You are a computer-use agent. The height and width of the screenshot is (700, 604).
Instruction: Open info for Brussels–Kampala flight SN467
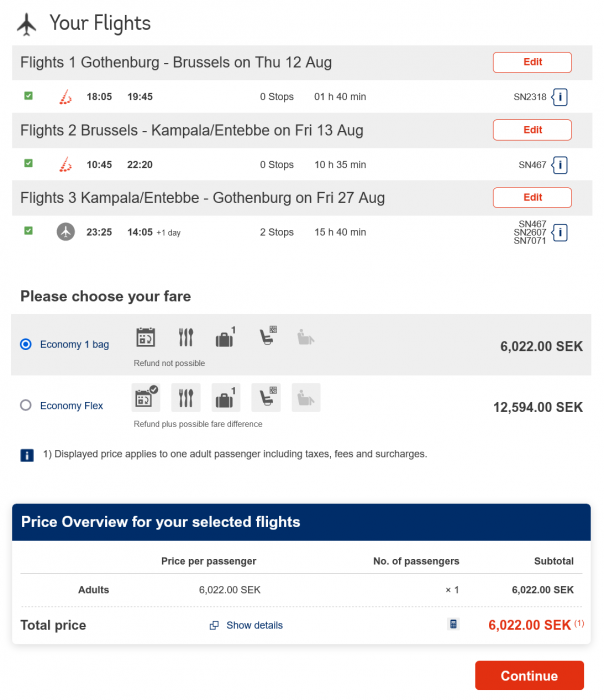pos(561,165)
